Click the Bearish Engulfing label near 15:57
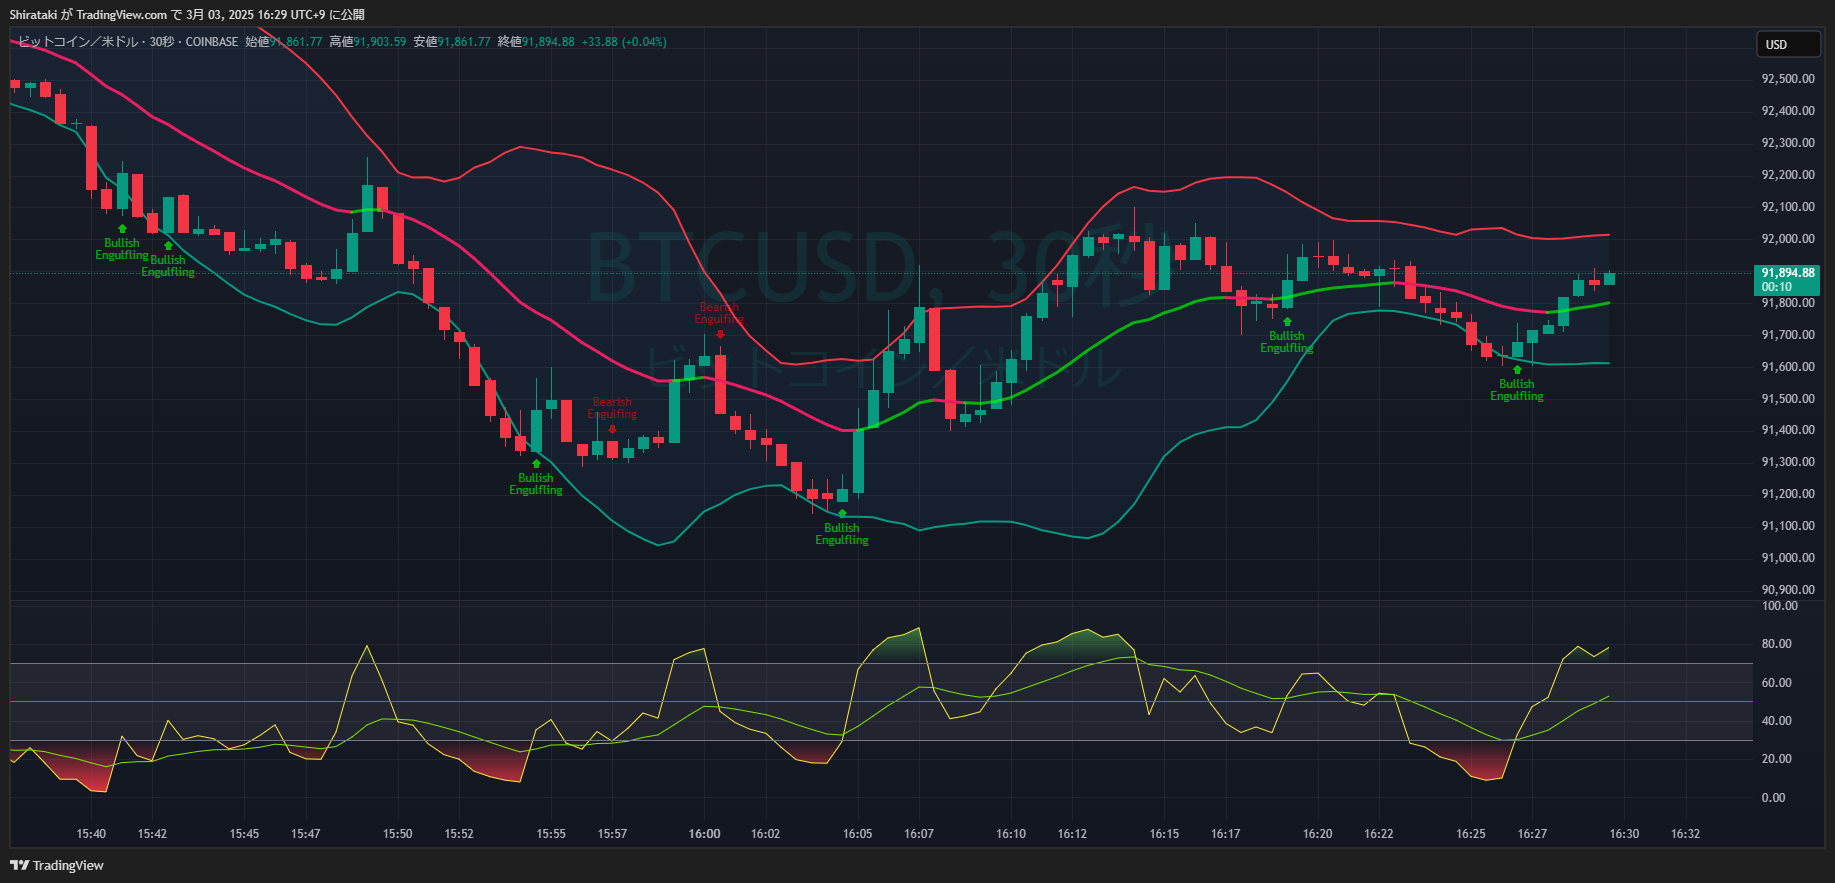The width and height of the screenshot is (1835, 883). 612,408
